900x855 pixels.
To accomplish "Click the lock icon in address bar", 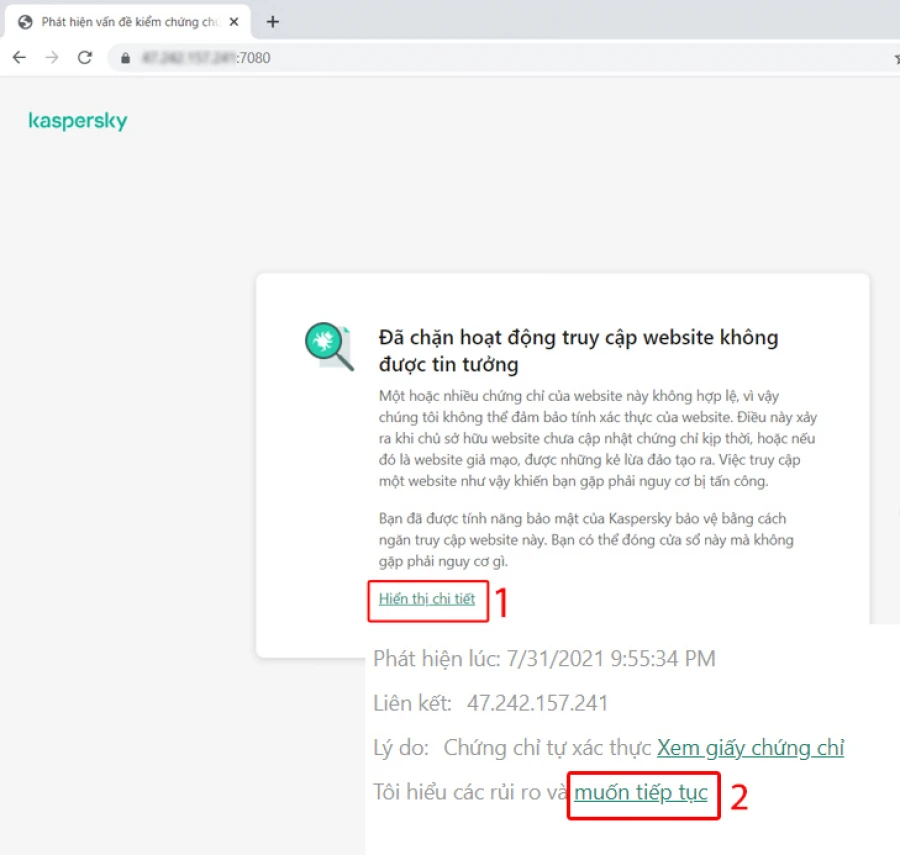I will [125, 58].
